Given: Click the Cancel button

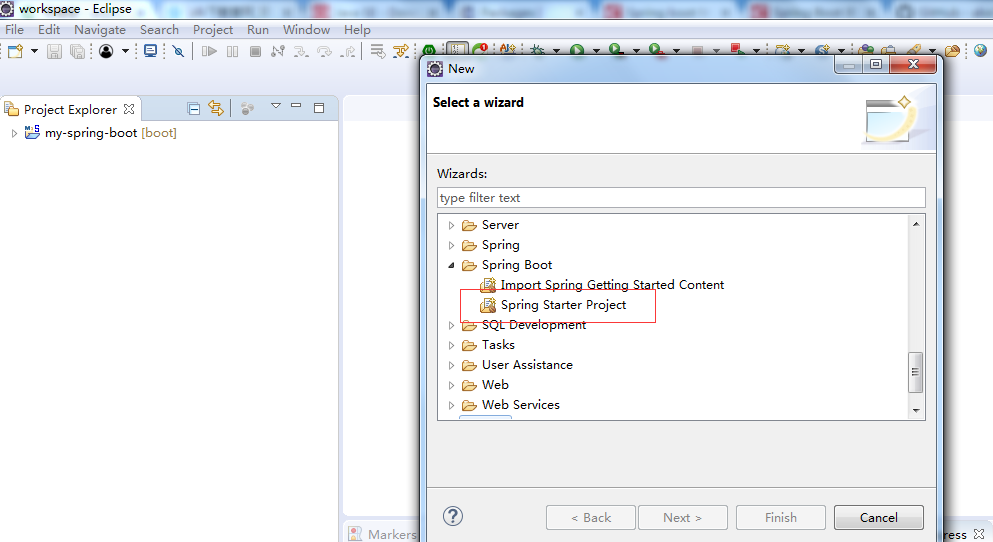Looking at the screenshot, I should 878,518.
